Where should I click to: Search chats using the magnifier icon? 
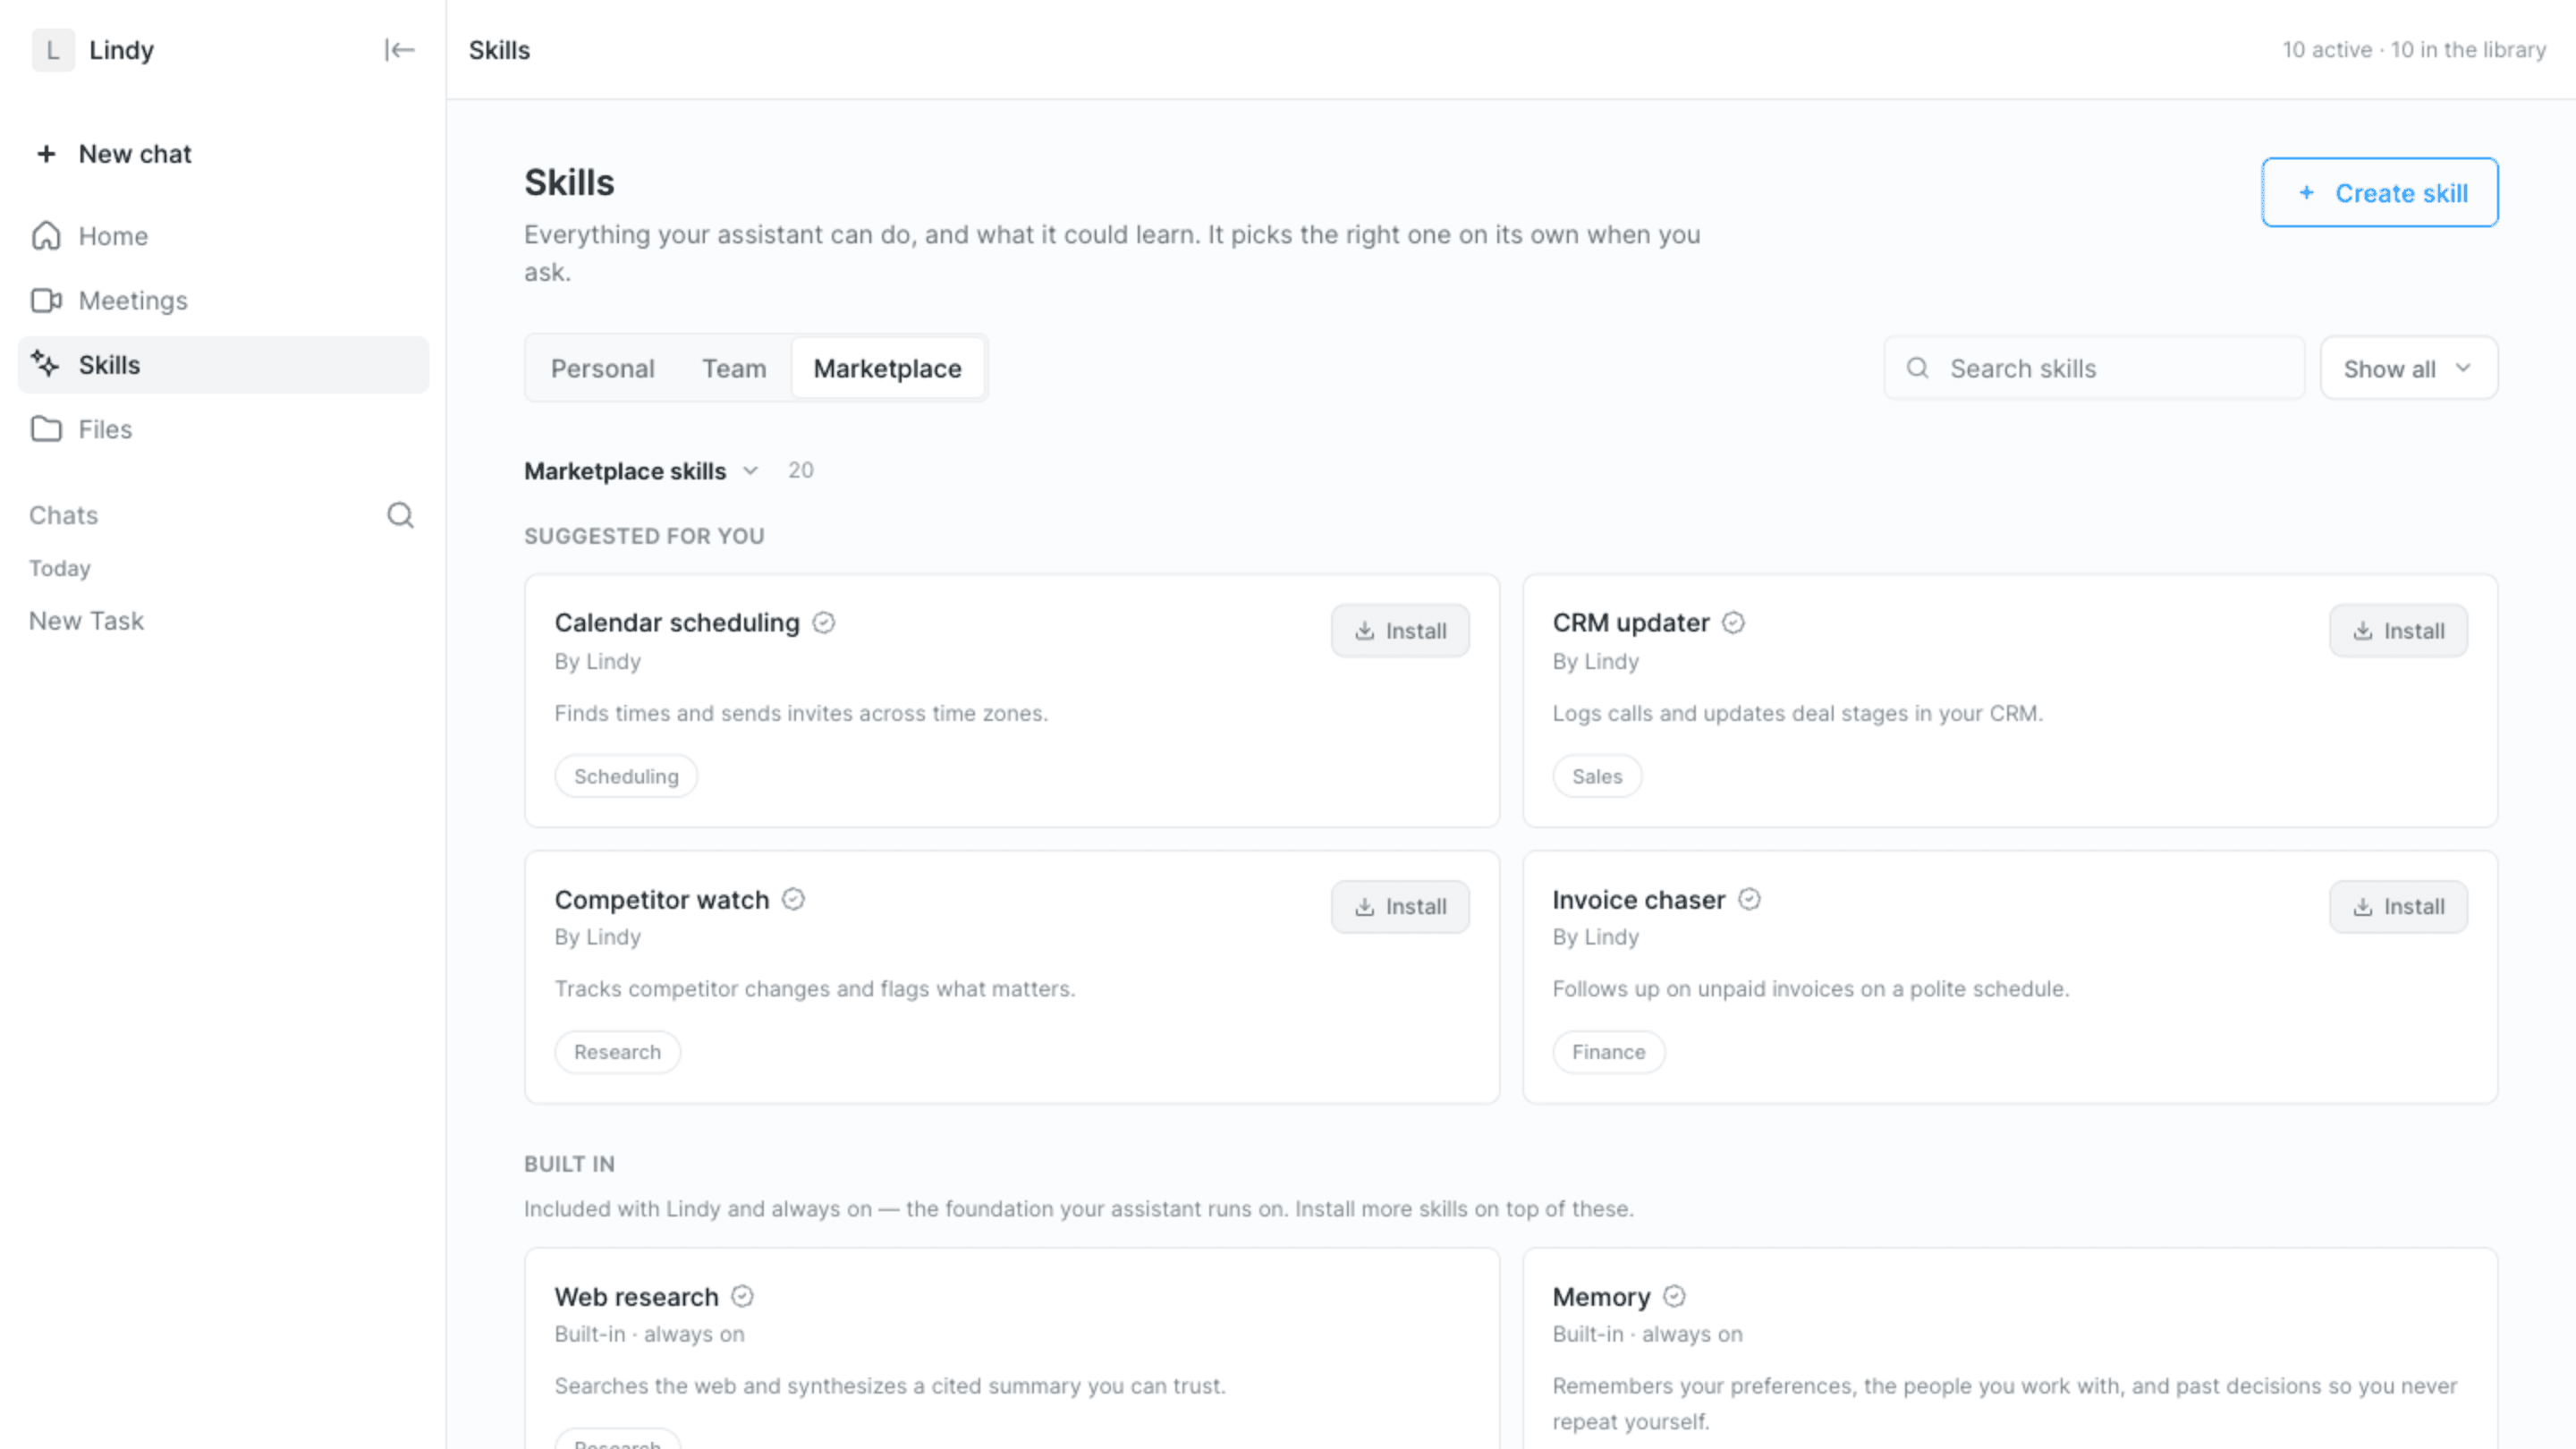[x=400, y=515]
